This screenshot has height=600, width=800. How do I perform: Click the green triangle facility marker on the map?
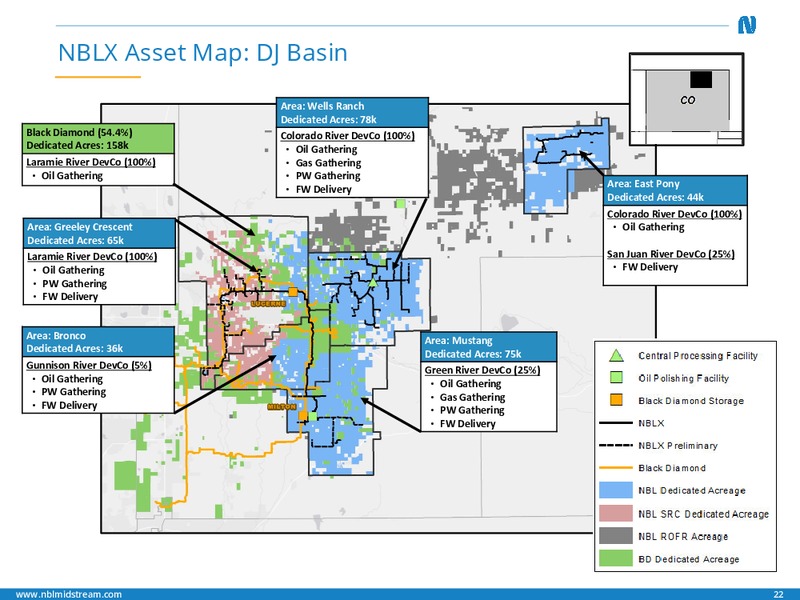tap(373, 282)
